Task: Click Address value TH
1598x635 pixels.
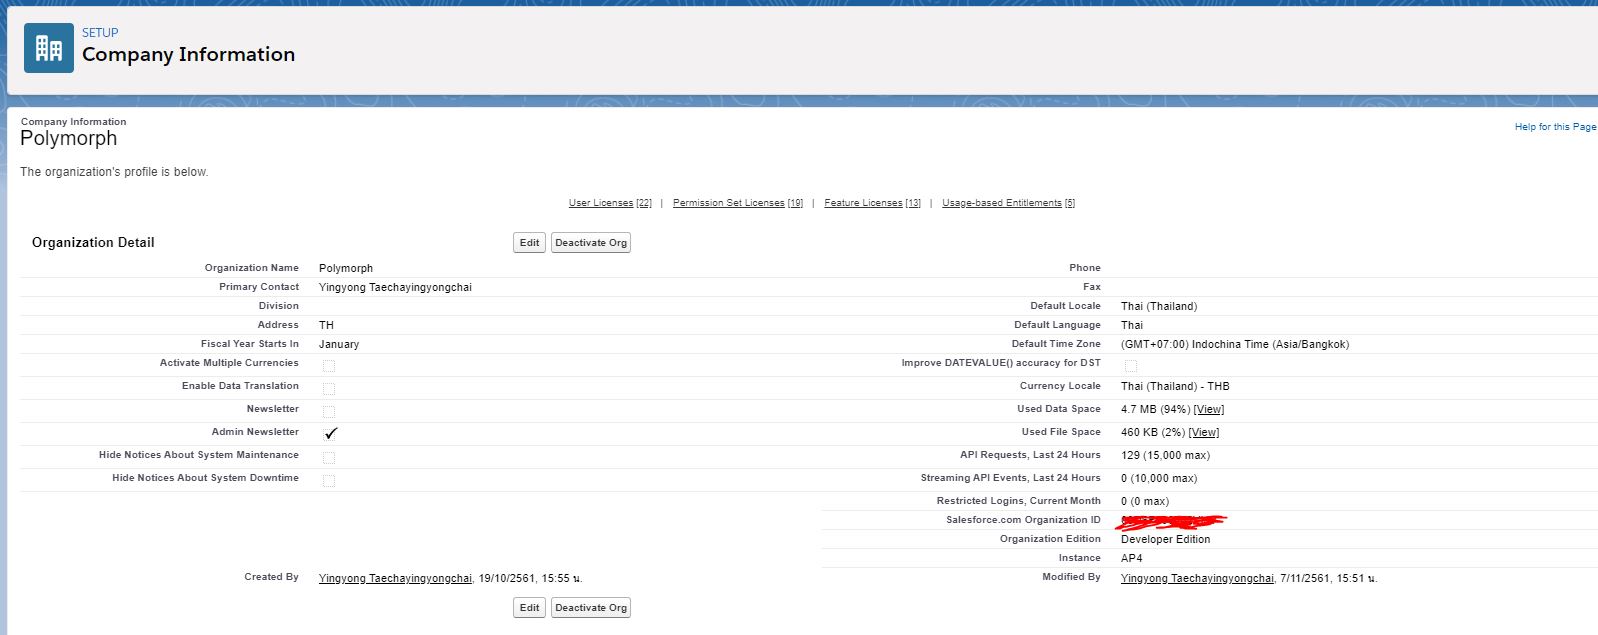Action: (x=327, y=326)
